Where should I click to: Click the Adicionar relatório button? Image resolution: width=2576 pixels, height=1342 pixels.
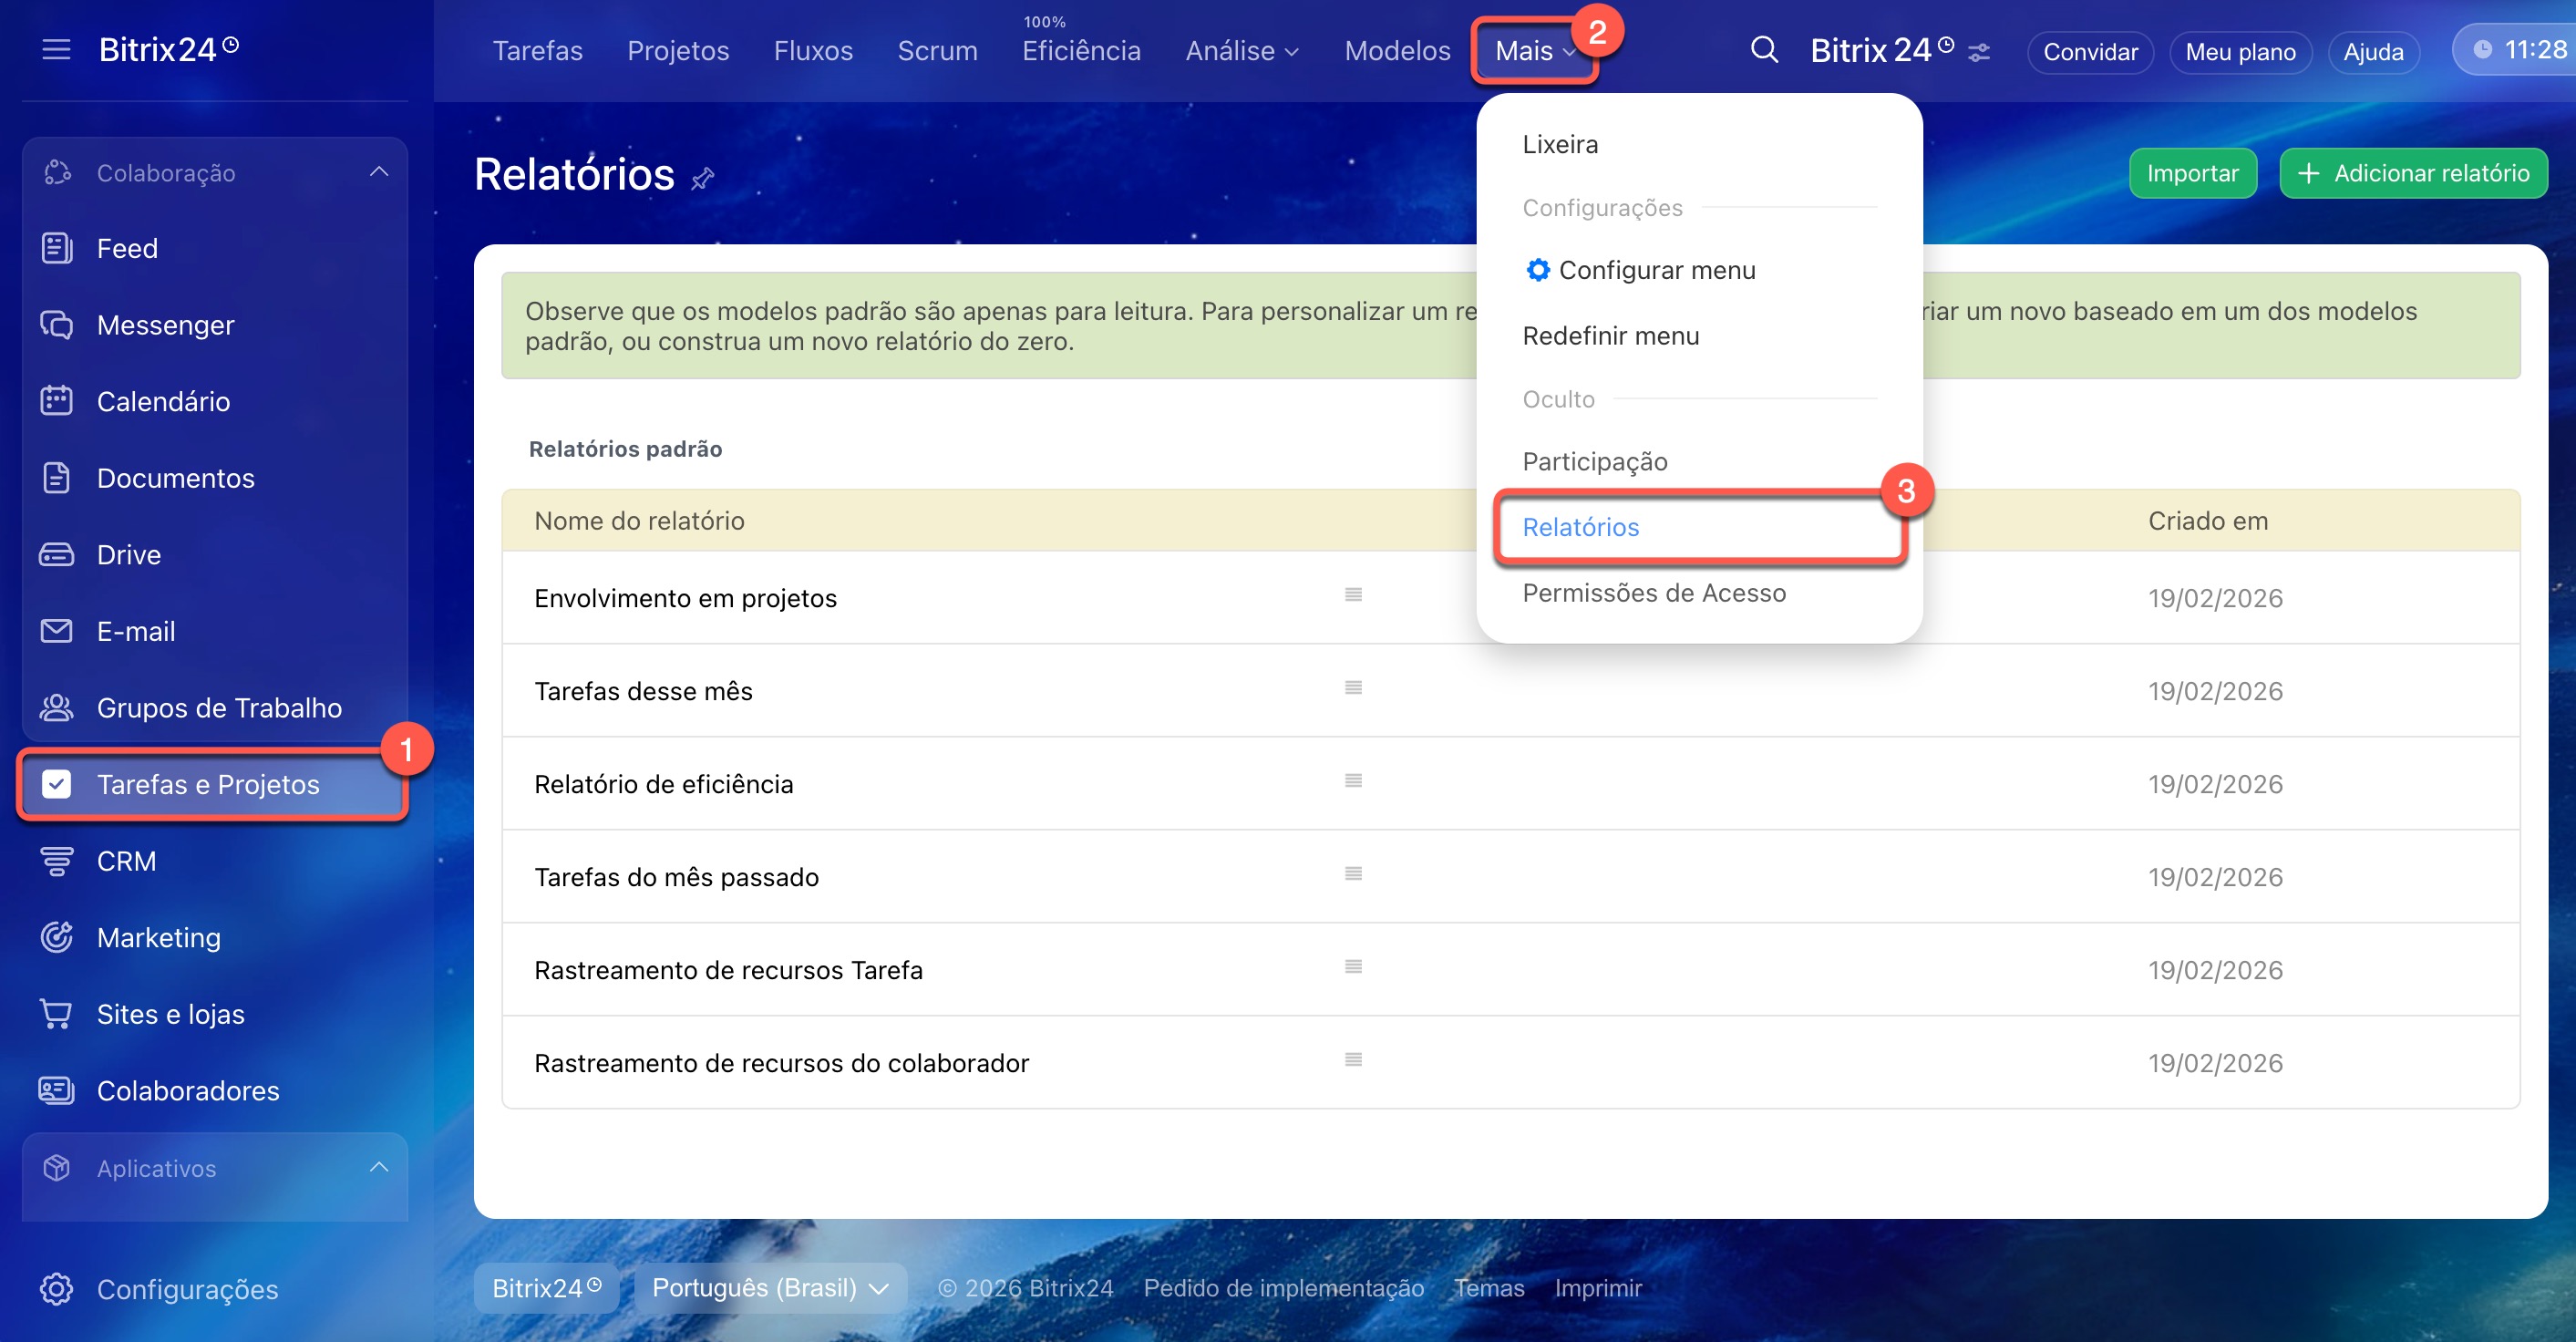(2412, 173)
